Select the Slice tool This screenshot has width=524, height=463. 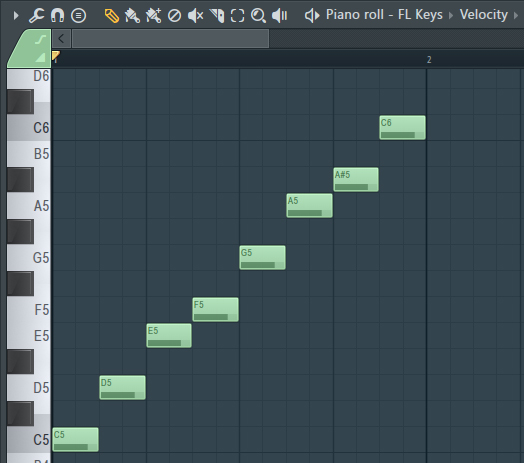click(x=217, y=15)
